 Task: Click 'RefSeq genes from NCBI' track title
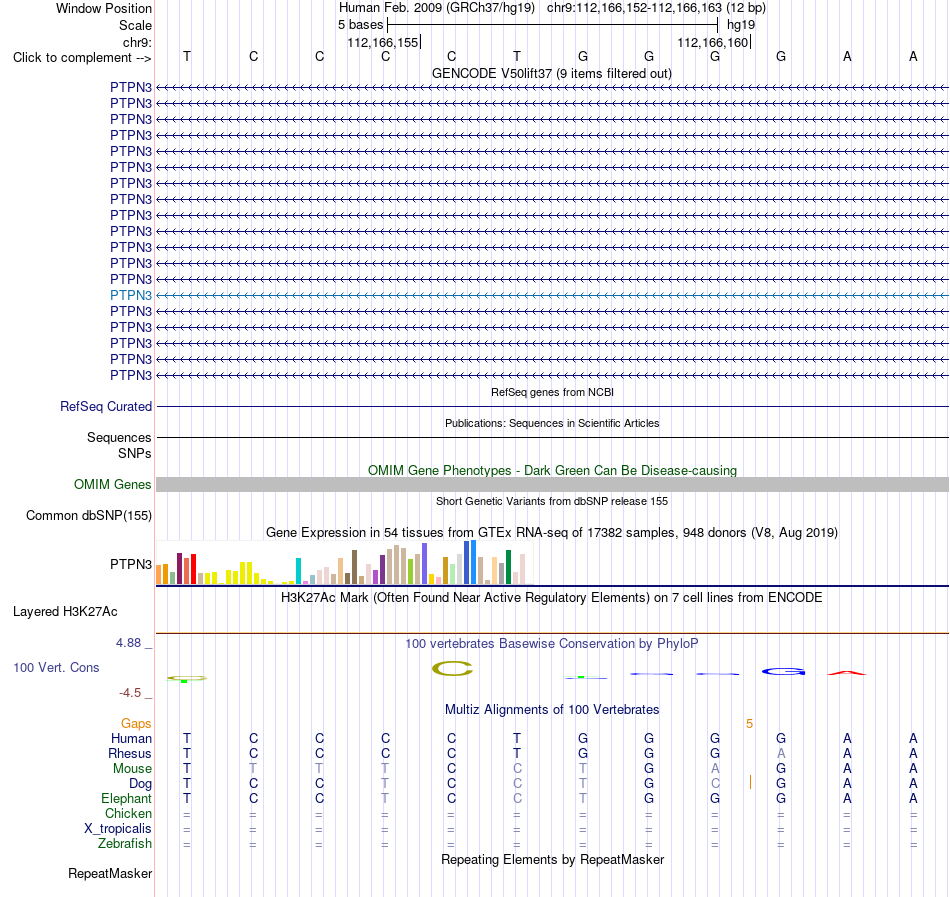pos(552,392)
